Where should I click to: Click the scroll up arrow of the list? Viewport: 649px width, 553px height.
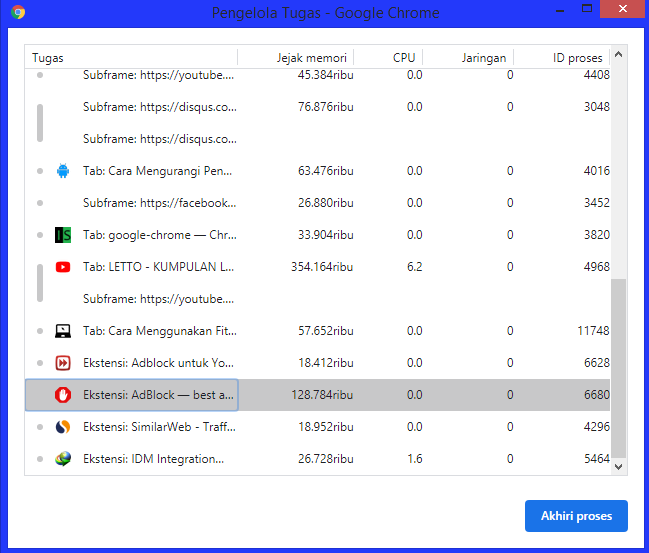tap(618, 54)
